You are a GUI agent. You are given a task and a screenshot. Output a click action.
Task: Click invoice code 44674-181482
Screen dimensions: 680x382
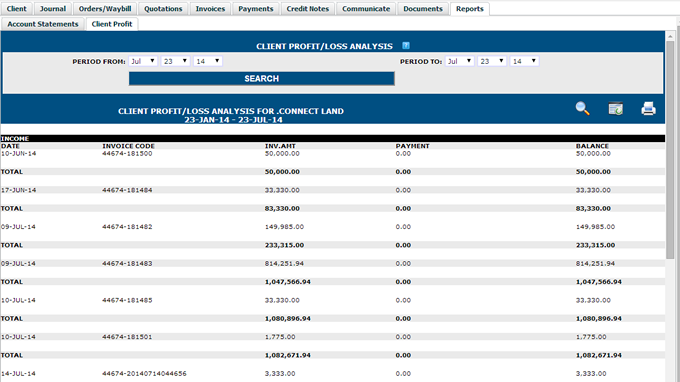click(x=127, y=227)
